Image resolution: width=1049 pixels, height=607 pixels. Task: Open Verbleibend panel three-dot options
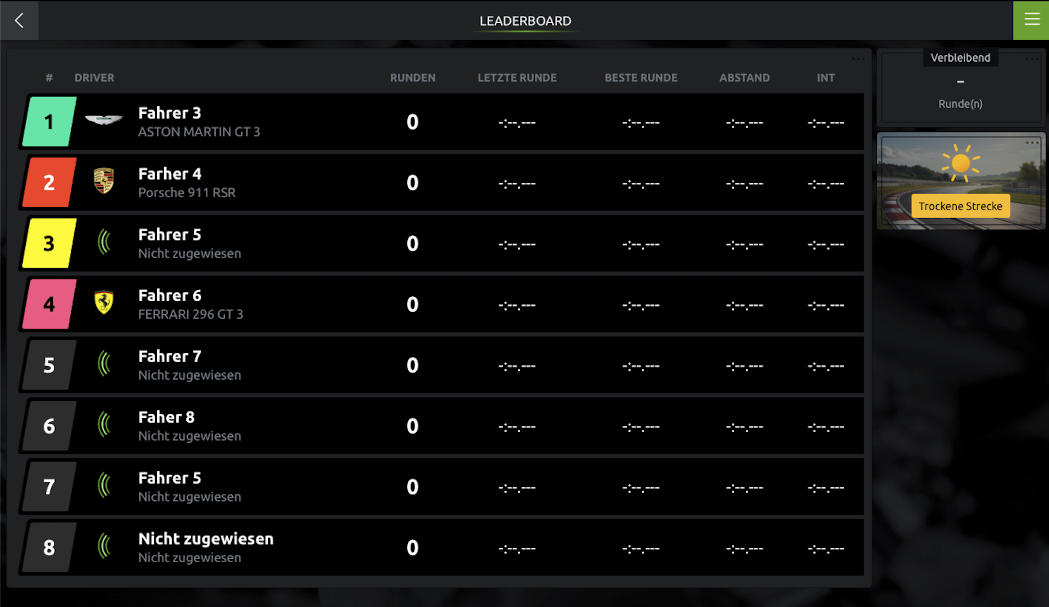(x=1032, y=59)
